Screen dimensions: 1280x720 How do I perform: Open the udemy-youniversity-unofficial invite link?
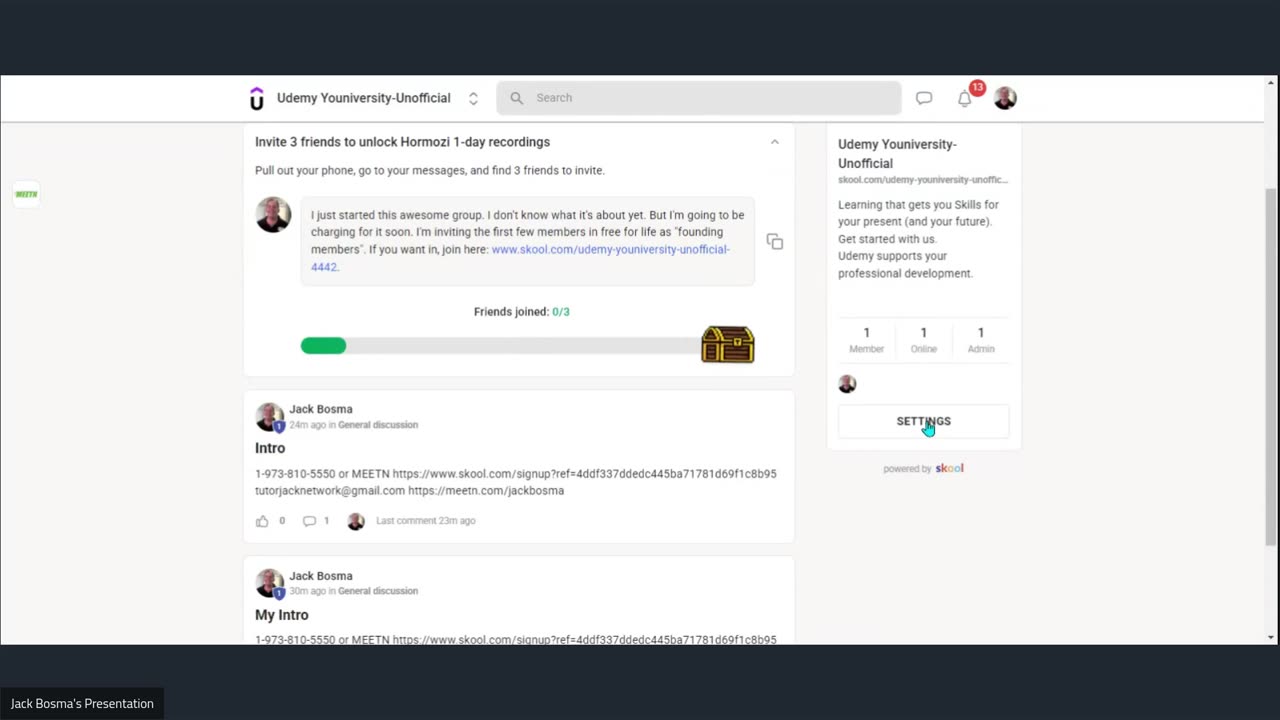tap(610, 249)
